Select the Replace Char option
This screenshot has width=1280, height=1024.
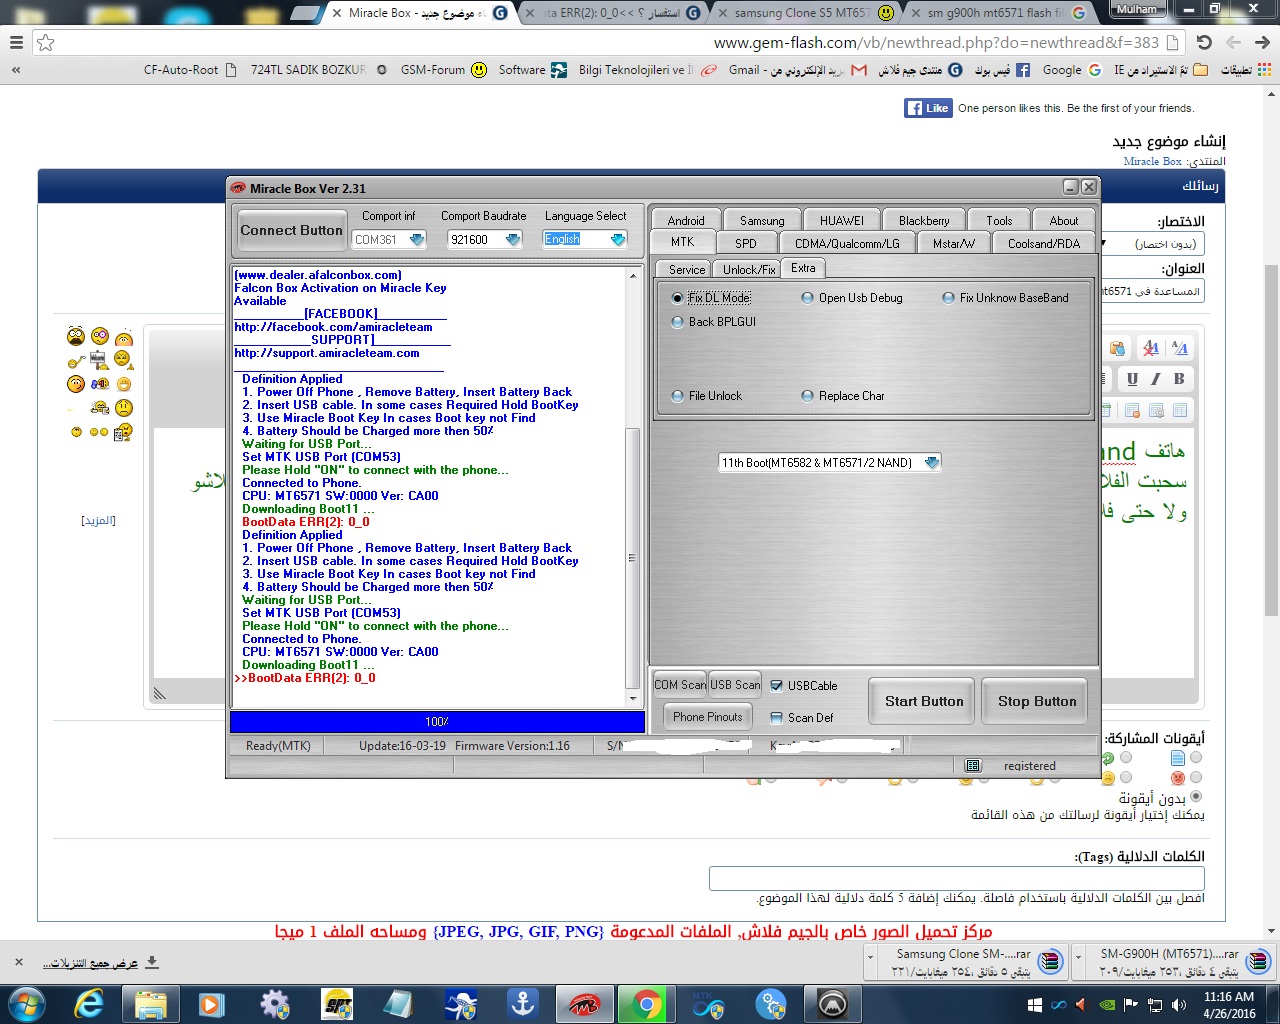point(808,396)
